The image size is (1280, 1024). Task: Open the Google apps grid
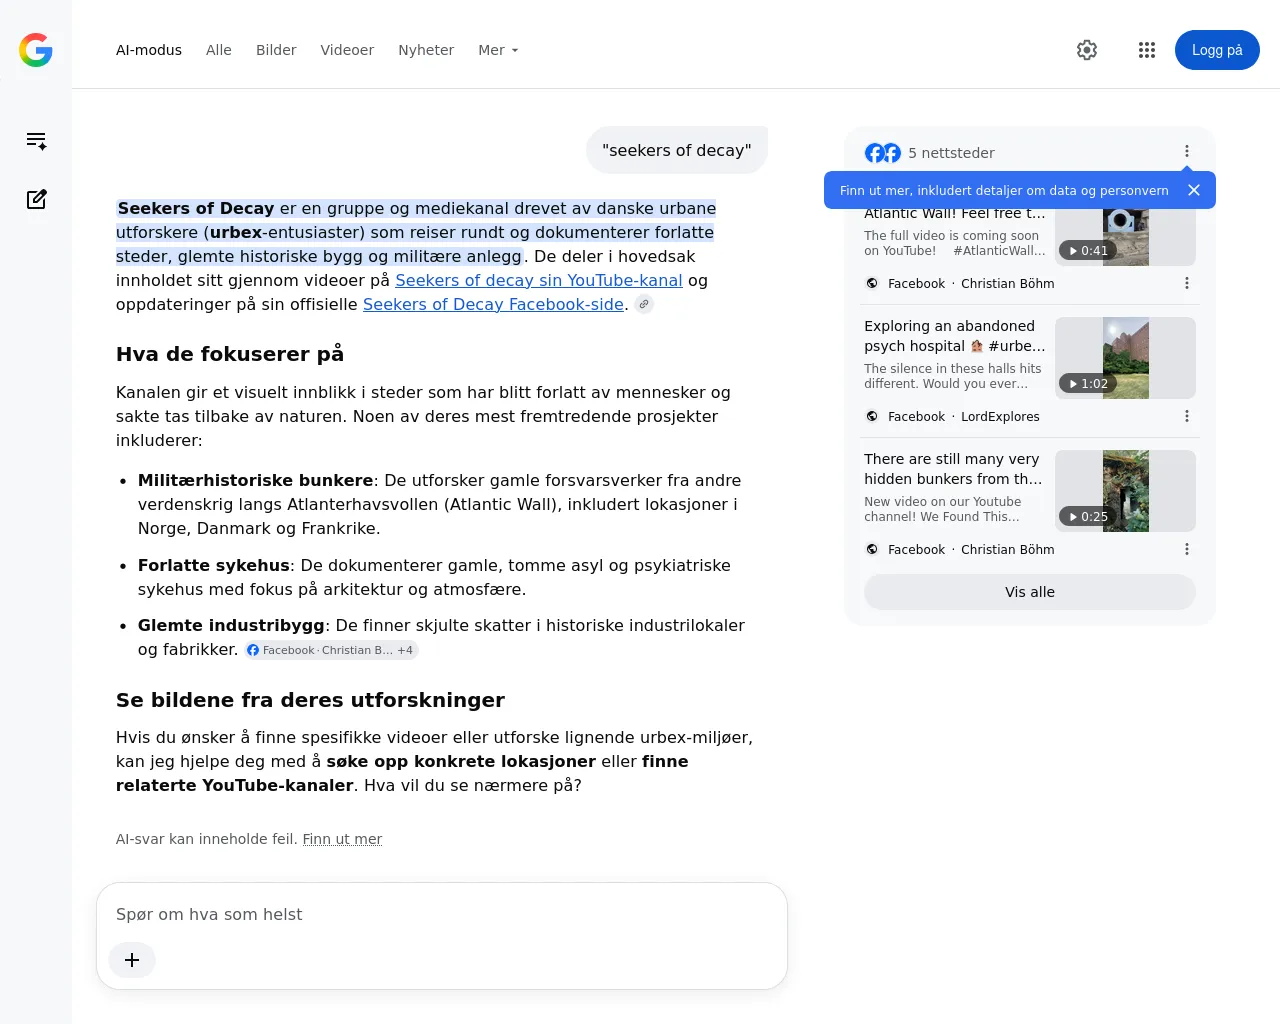(x=1147, y=50)
